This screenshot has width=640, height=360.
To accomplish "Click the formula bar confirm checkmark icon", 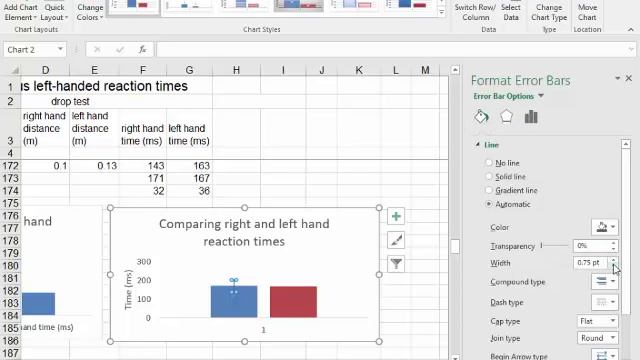I will (120, 49).
